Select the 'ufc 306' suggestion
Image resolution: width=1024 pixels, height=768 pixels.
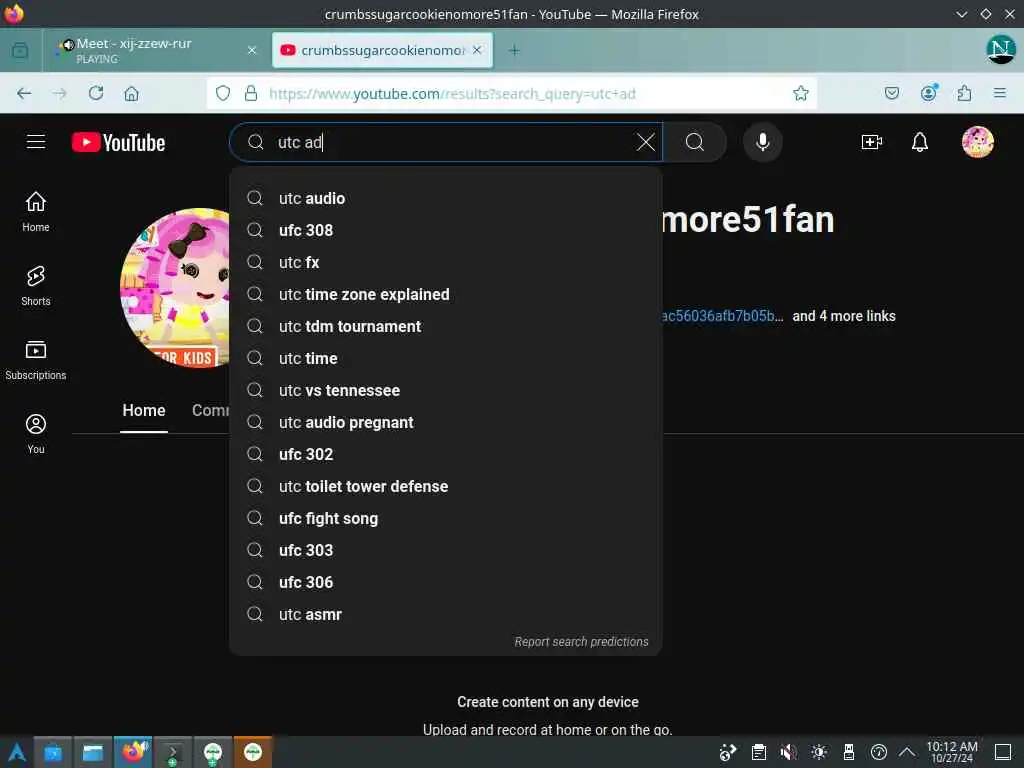(445, 583)
